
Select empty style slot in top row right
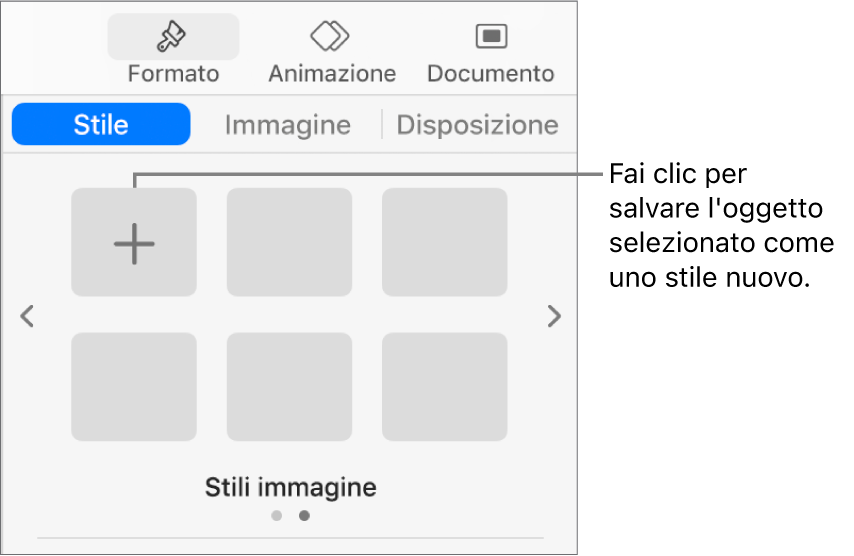click(444, 243)
